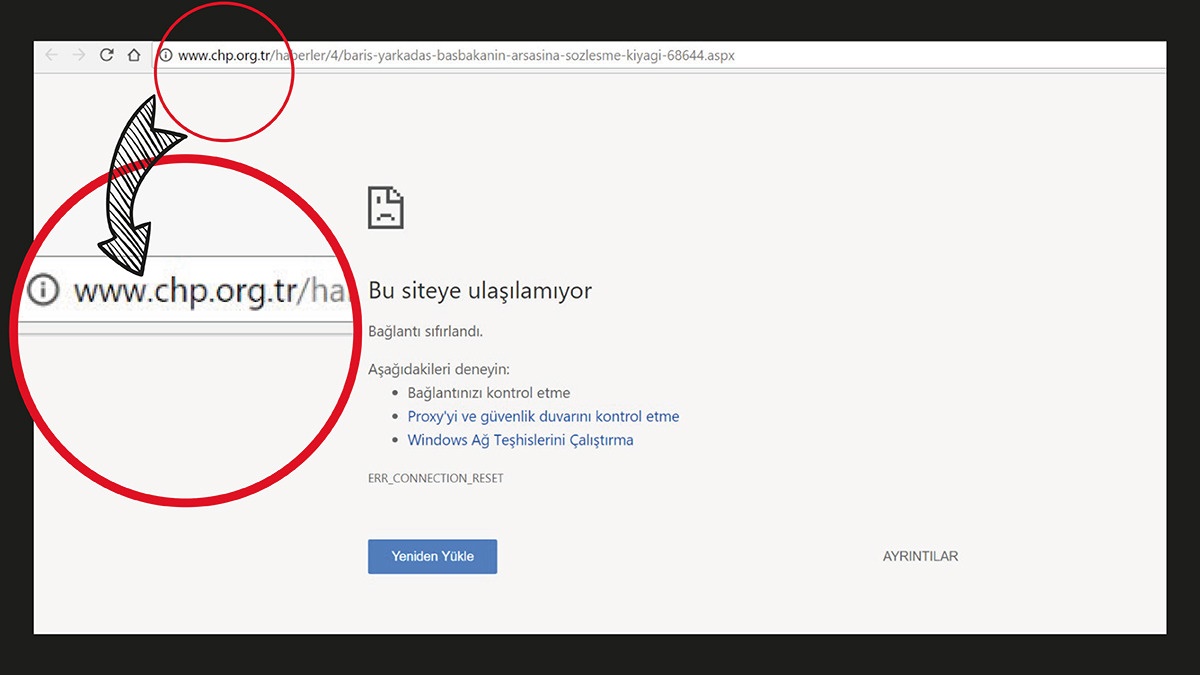This screenshot has height=675, width=1200.
Task: Open "Proxy'yi ve güvenlik duvarını kontrol etme" link
Action: click(543, 416)
